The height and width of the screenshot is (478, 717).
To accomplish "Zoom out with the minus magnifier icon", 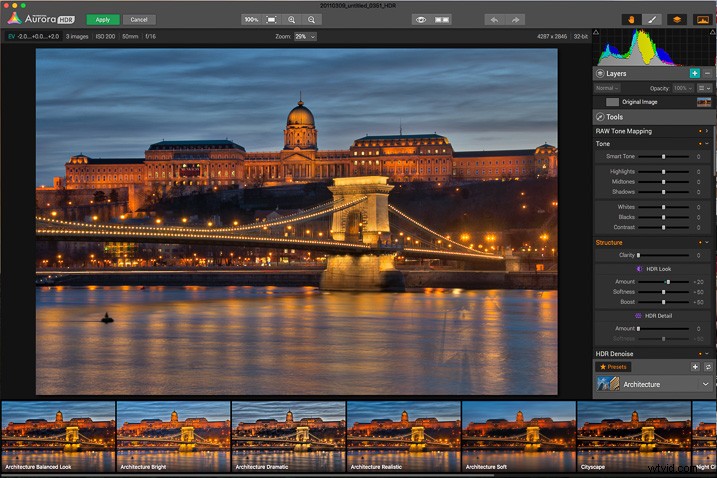I will (311, 20).
